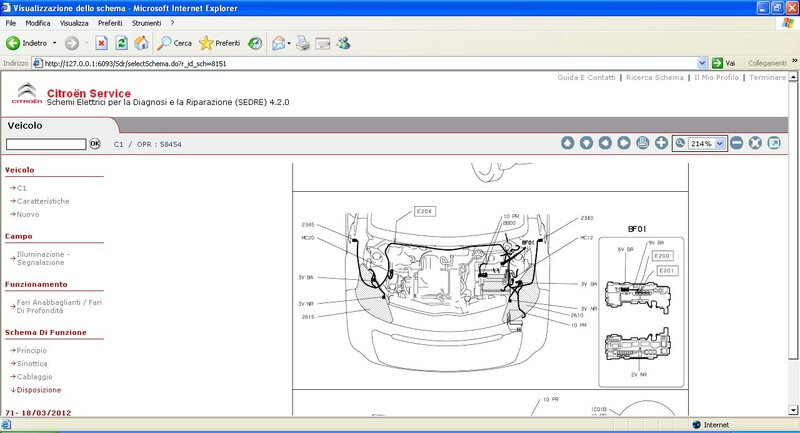Click the print icon in the schema toolbar
The height and width of the screenshot is (433, 800).
[643, 144]
